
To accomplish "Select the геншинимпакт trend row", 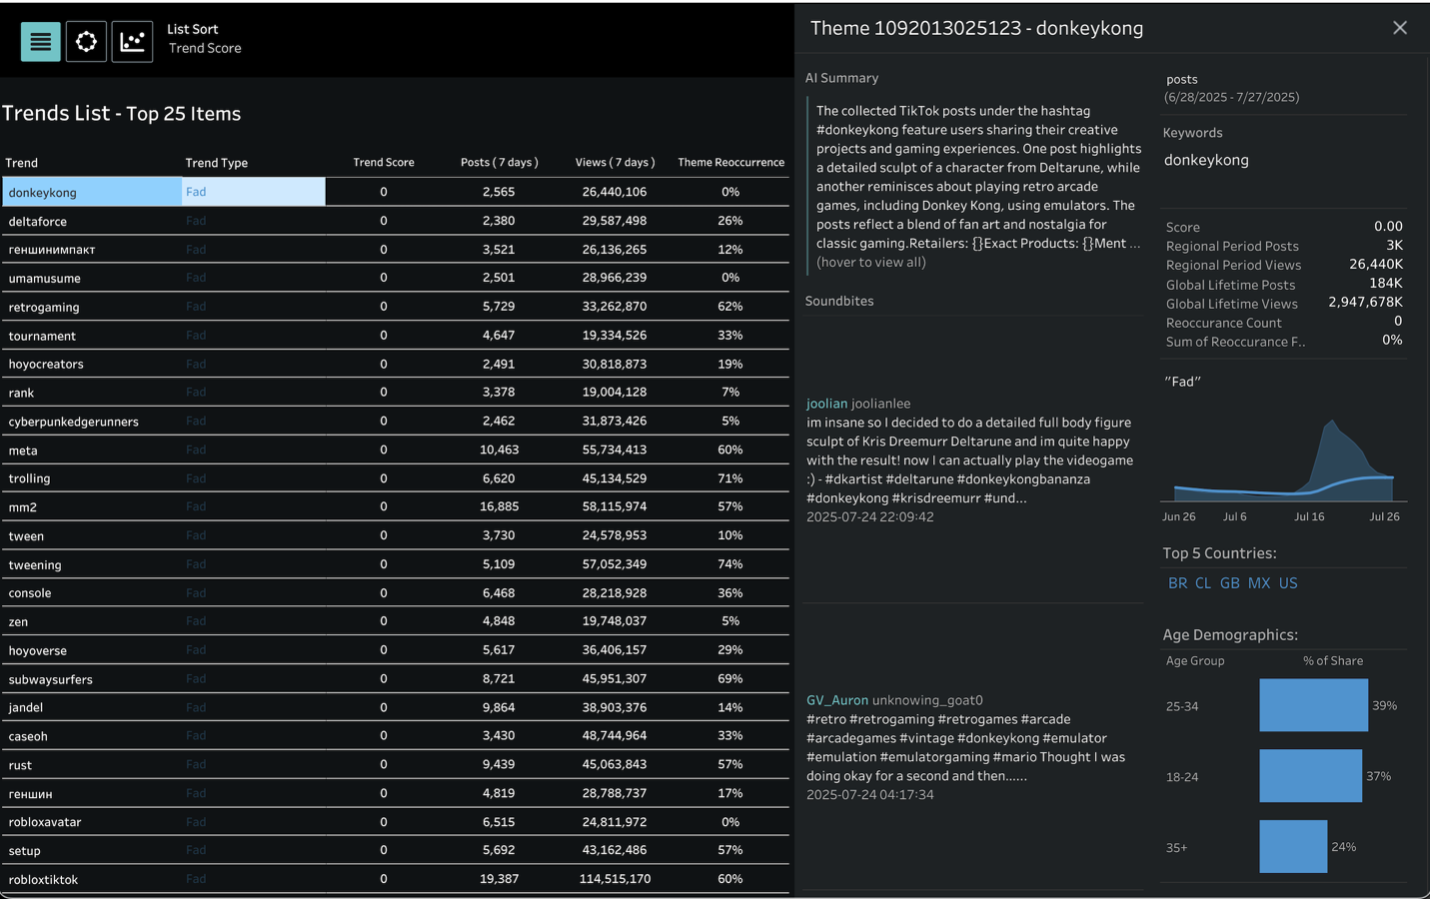I will pyautogui.click(x=395, y=249).
